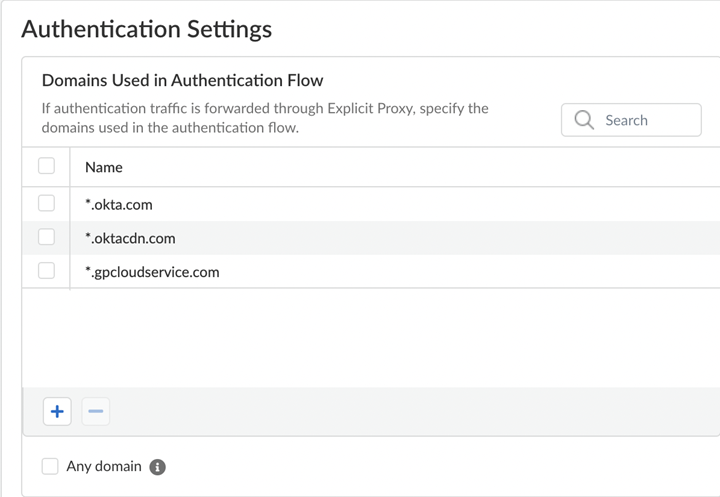This screenshot has height=497, width=720.
Task: Click the Any domain label text
Action: click(104, 466)
